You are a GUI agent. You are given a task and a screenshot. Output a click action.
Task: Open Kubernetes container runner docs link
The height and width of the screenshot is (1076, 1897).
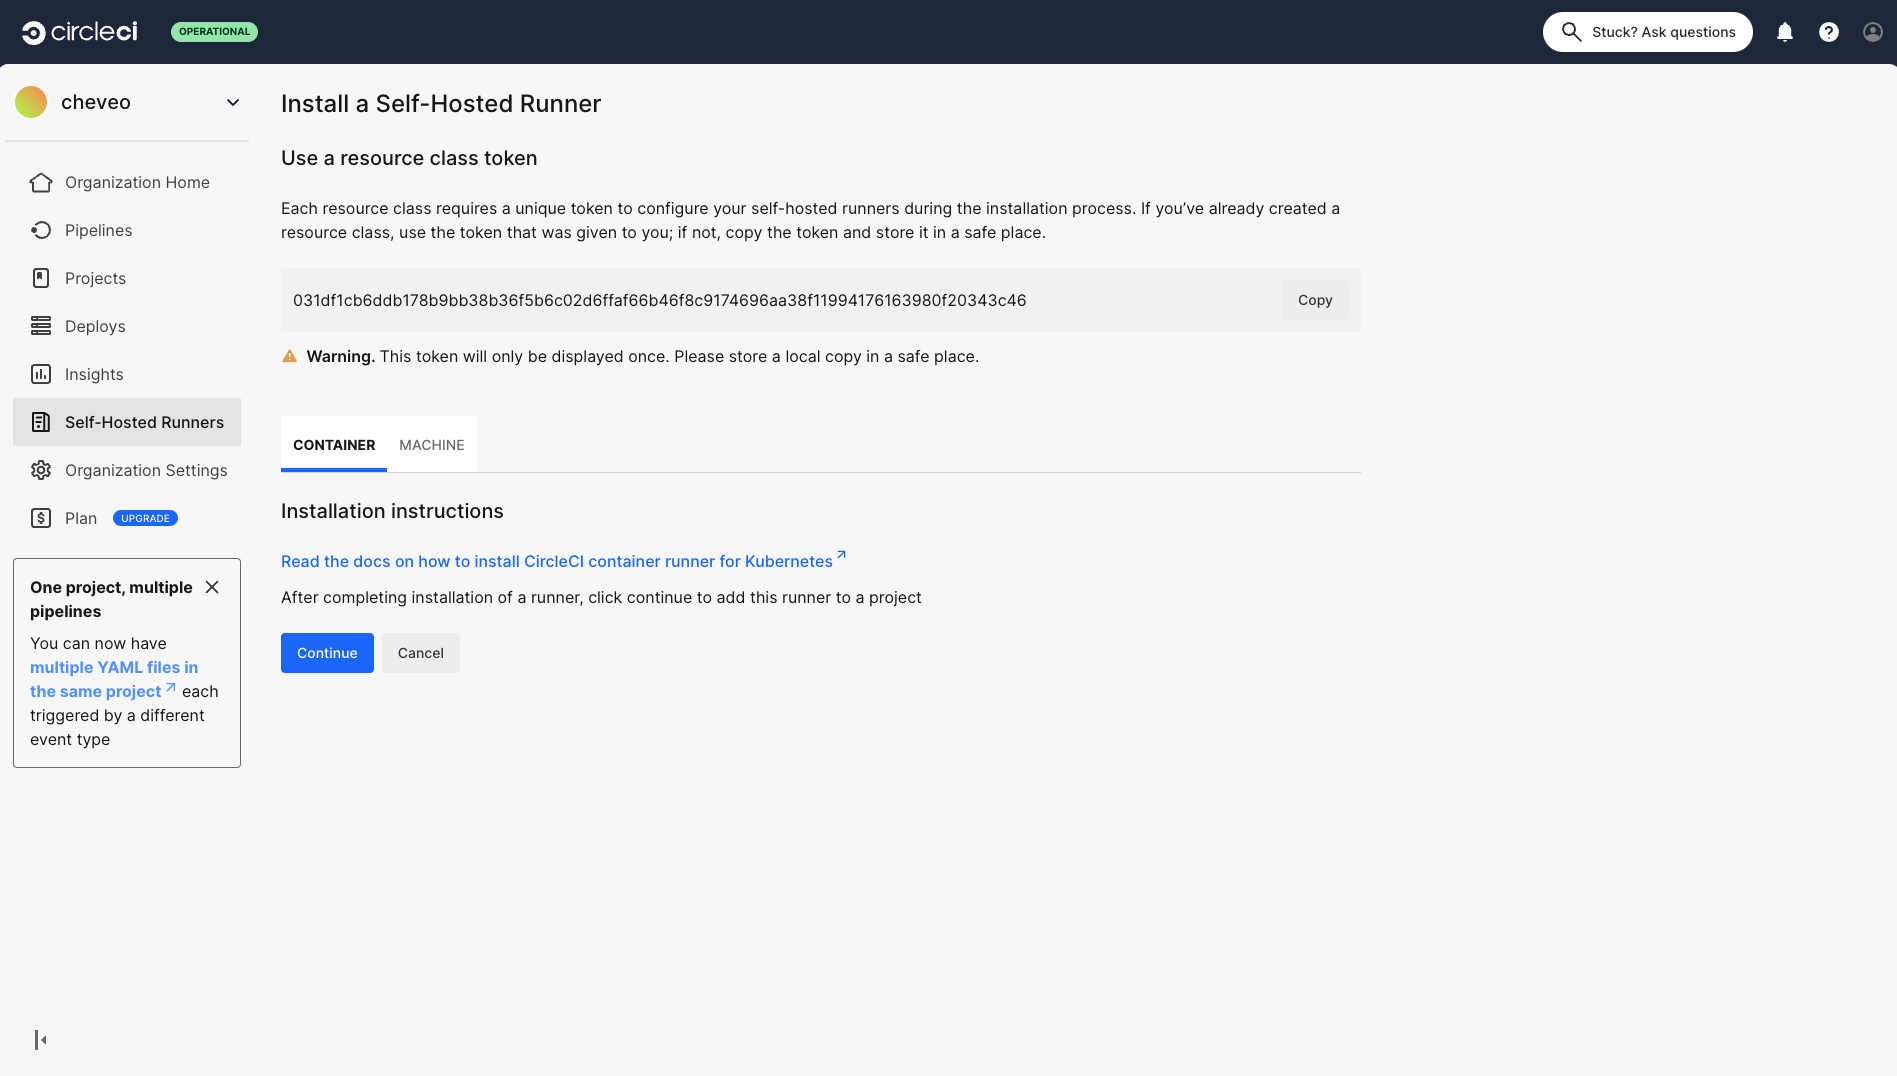557,561
